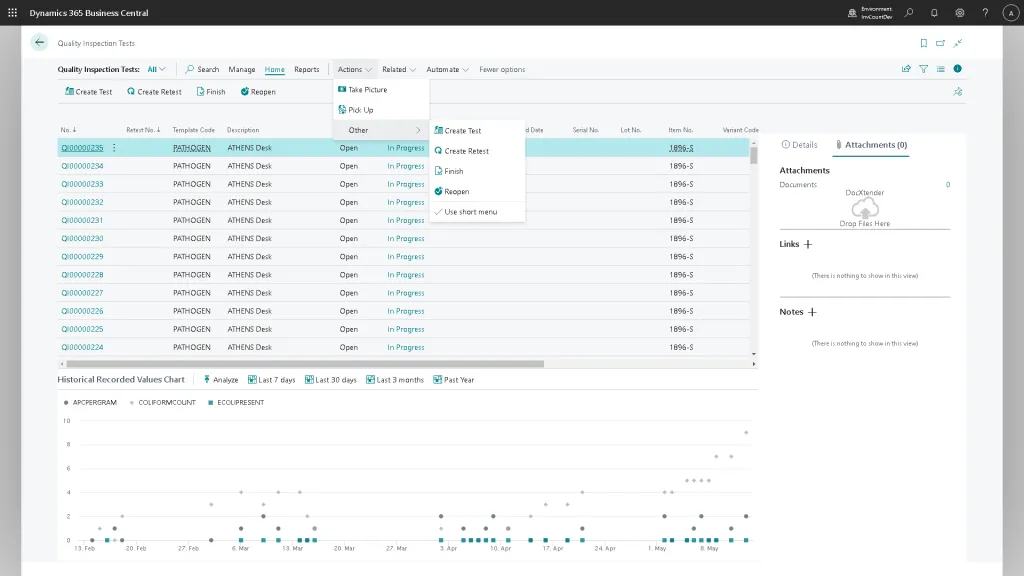Screen dimensions: 1024x576
Task: Click the bookmark icon for this page
Action: pyautogui.click(x=924, y=43)
